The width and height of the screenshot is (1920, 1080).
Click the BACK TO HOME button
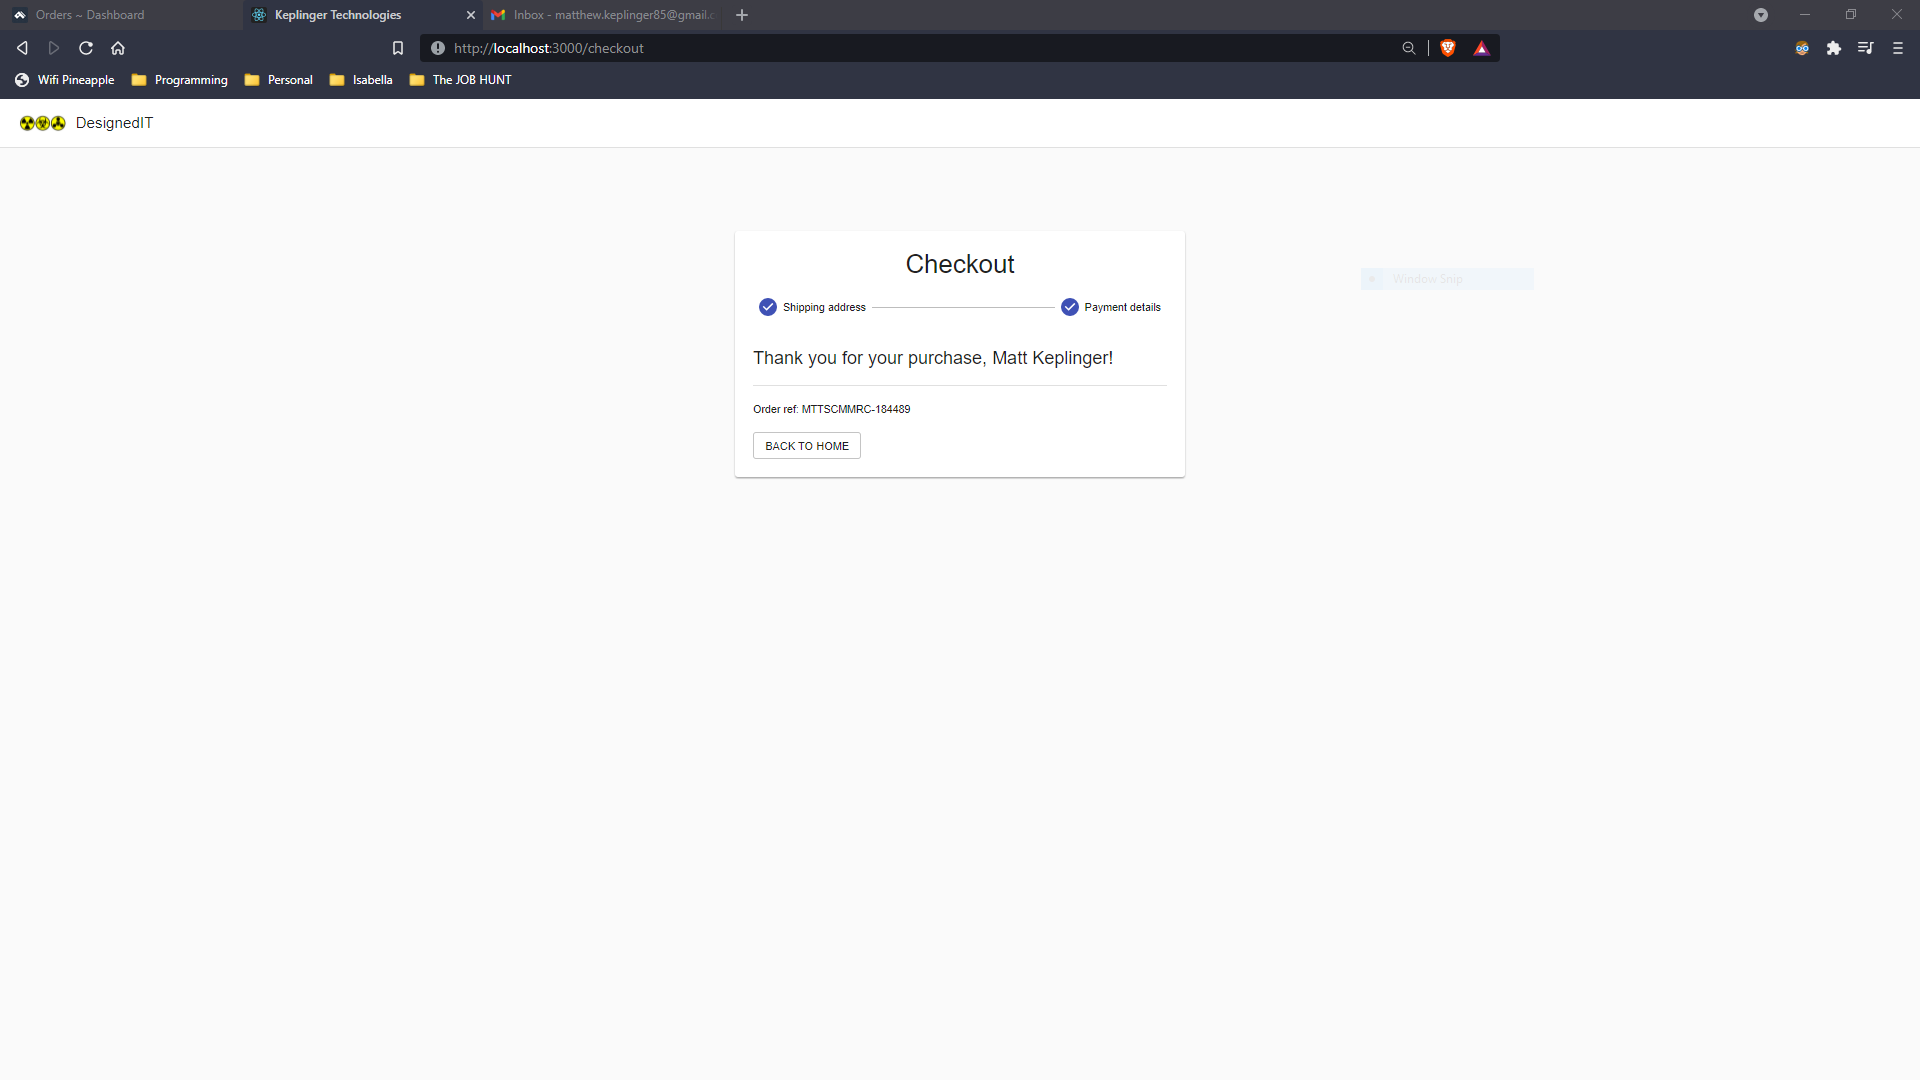807,446
